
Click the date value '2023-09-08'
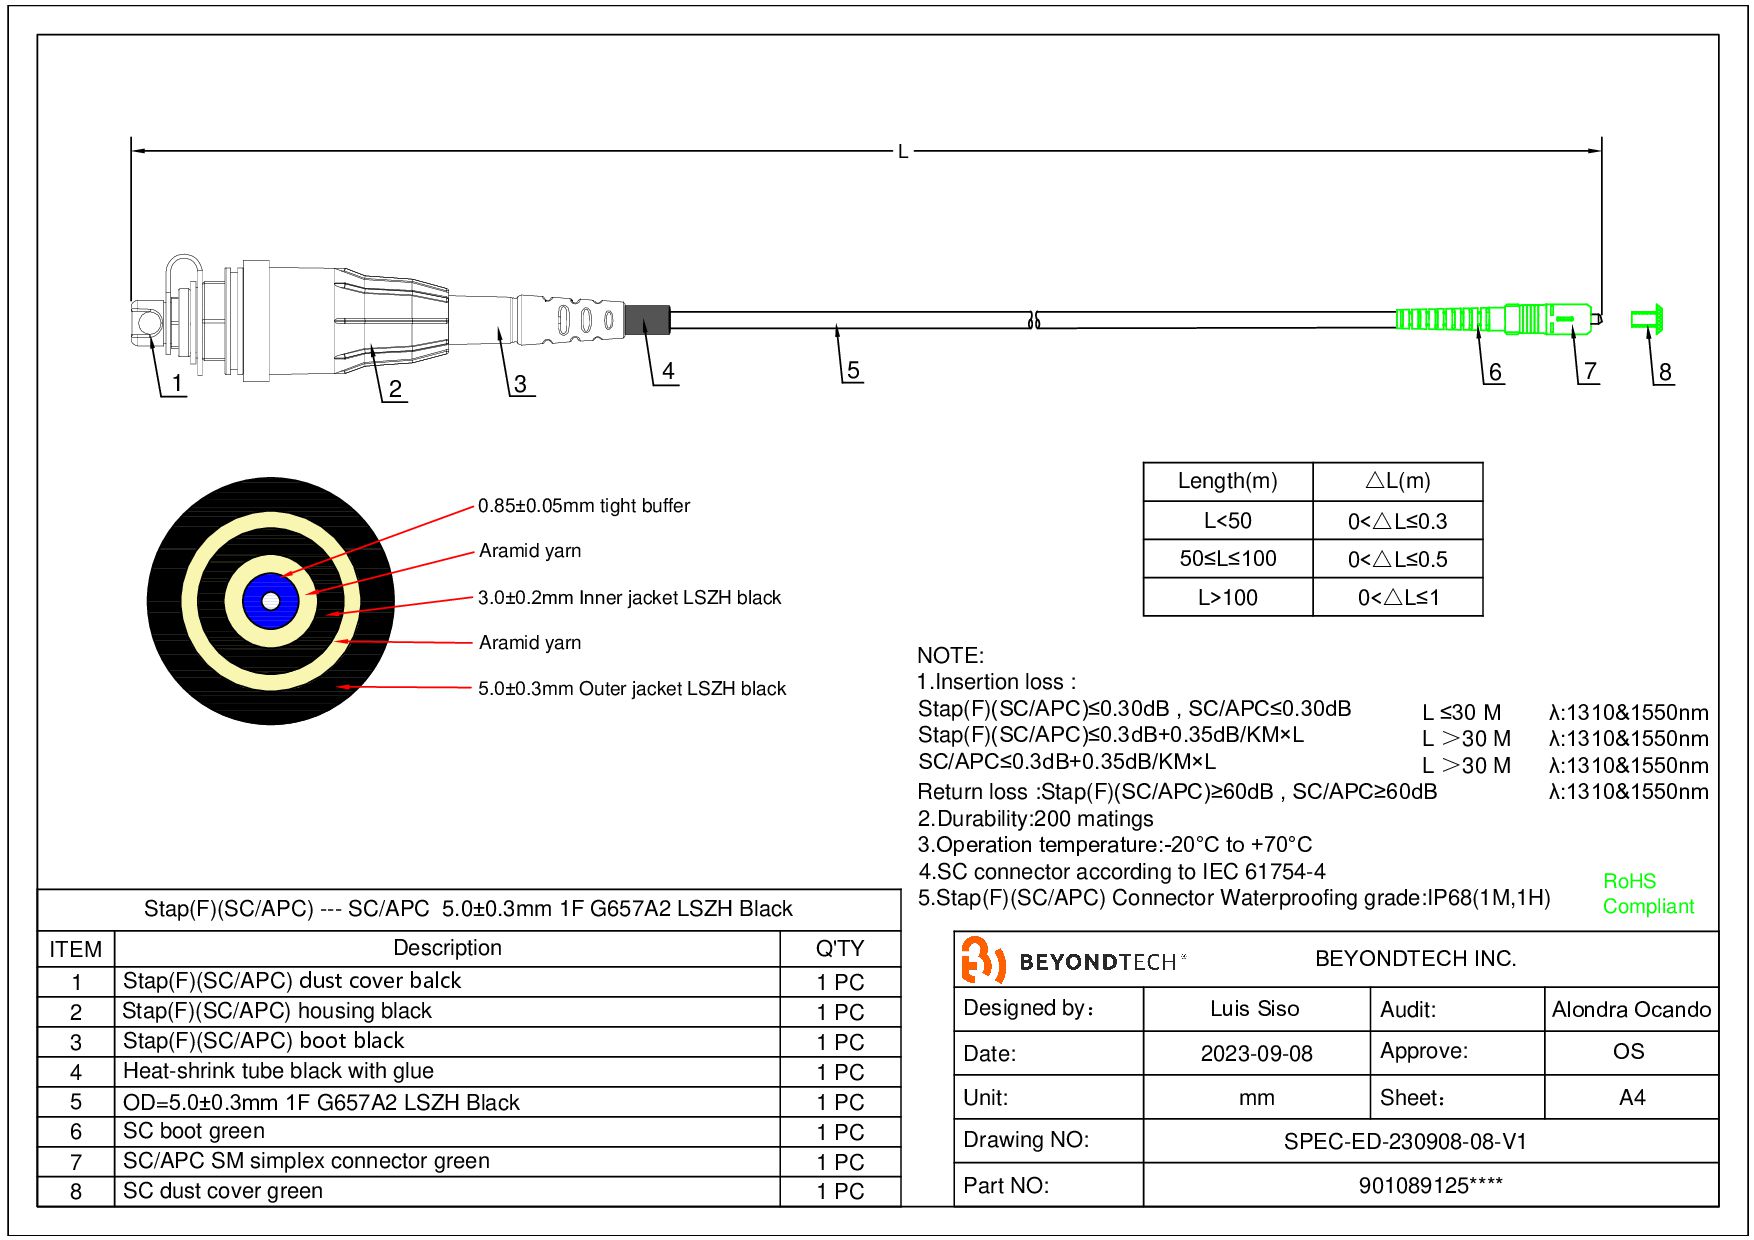pos(1257,1054)
